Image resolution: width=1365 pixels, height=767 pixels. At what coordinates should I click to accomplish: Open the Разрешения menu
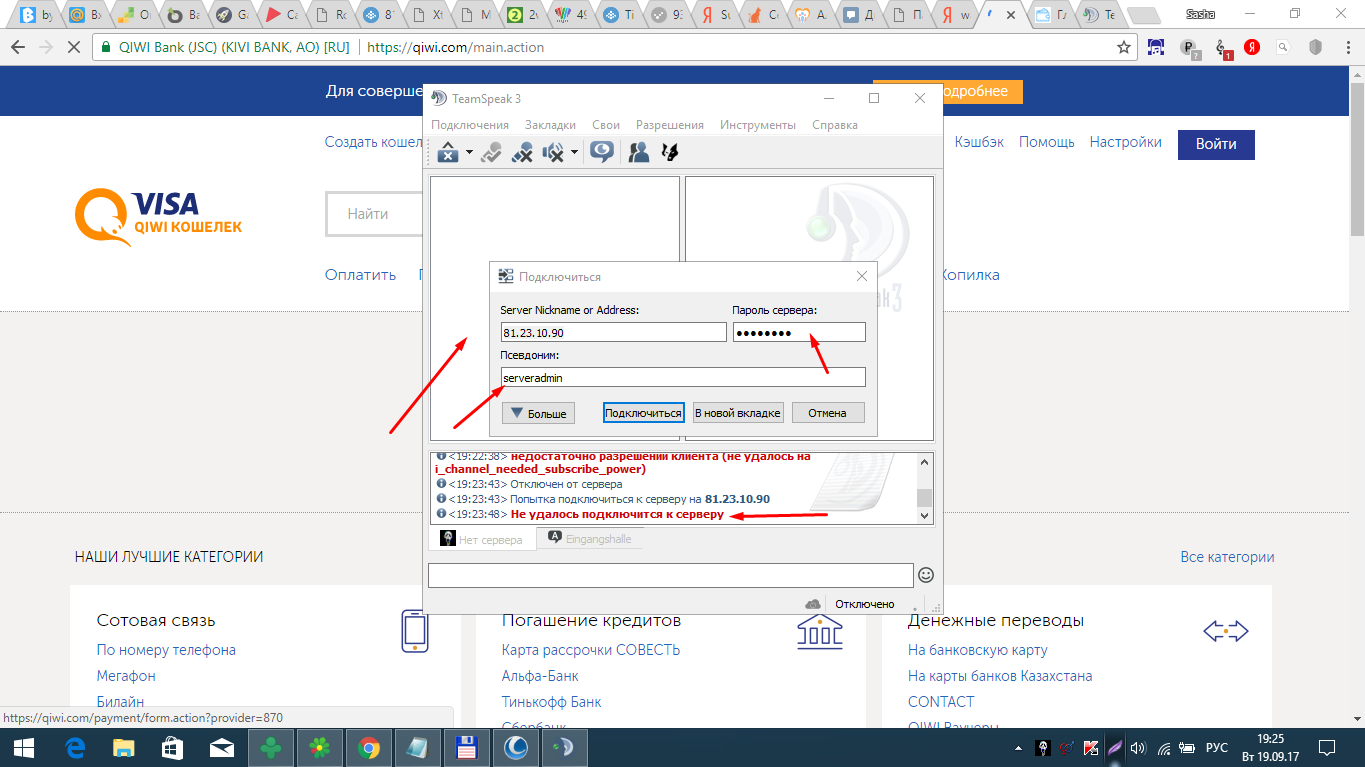(670, 125)
